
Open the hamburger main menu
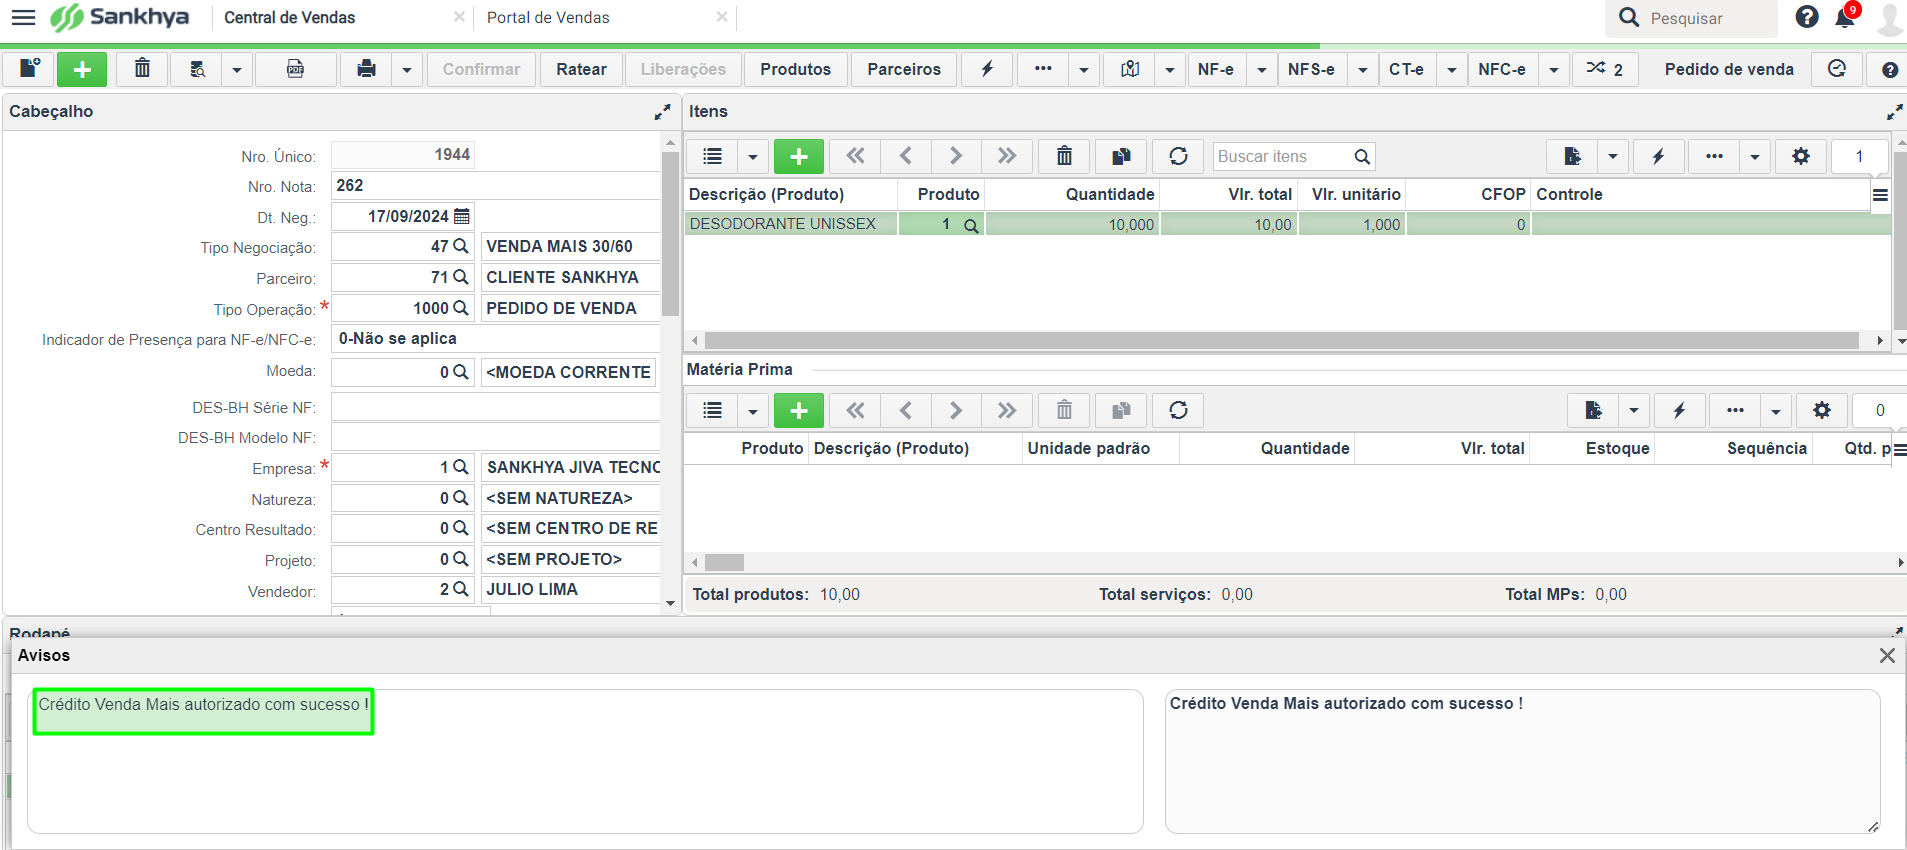(x=23, y=18)
